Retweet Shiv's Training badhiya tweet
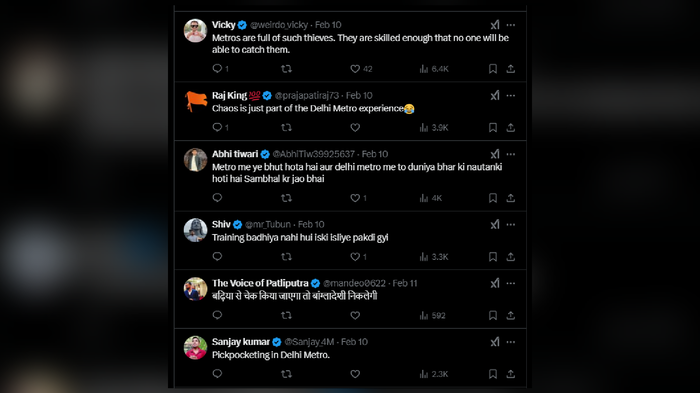This screenshot has height=393, width=700. pos(286,257)
